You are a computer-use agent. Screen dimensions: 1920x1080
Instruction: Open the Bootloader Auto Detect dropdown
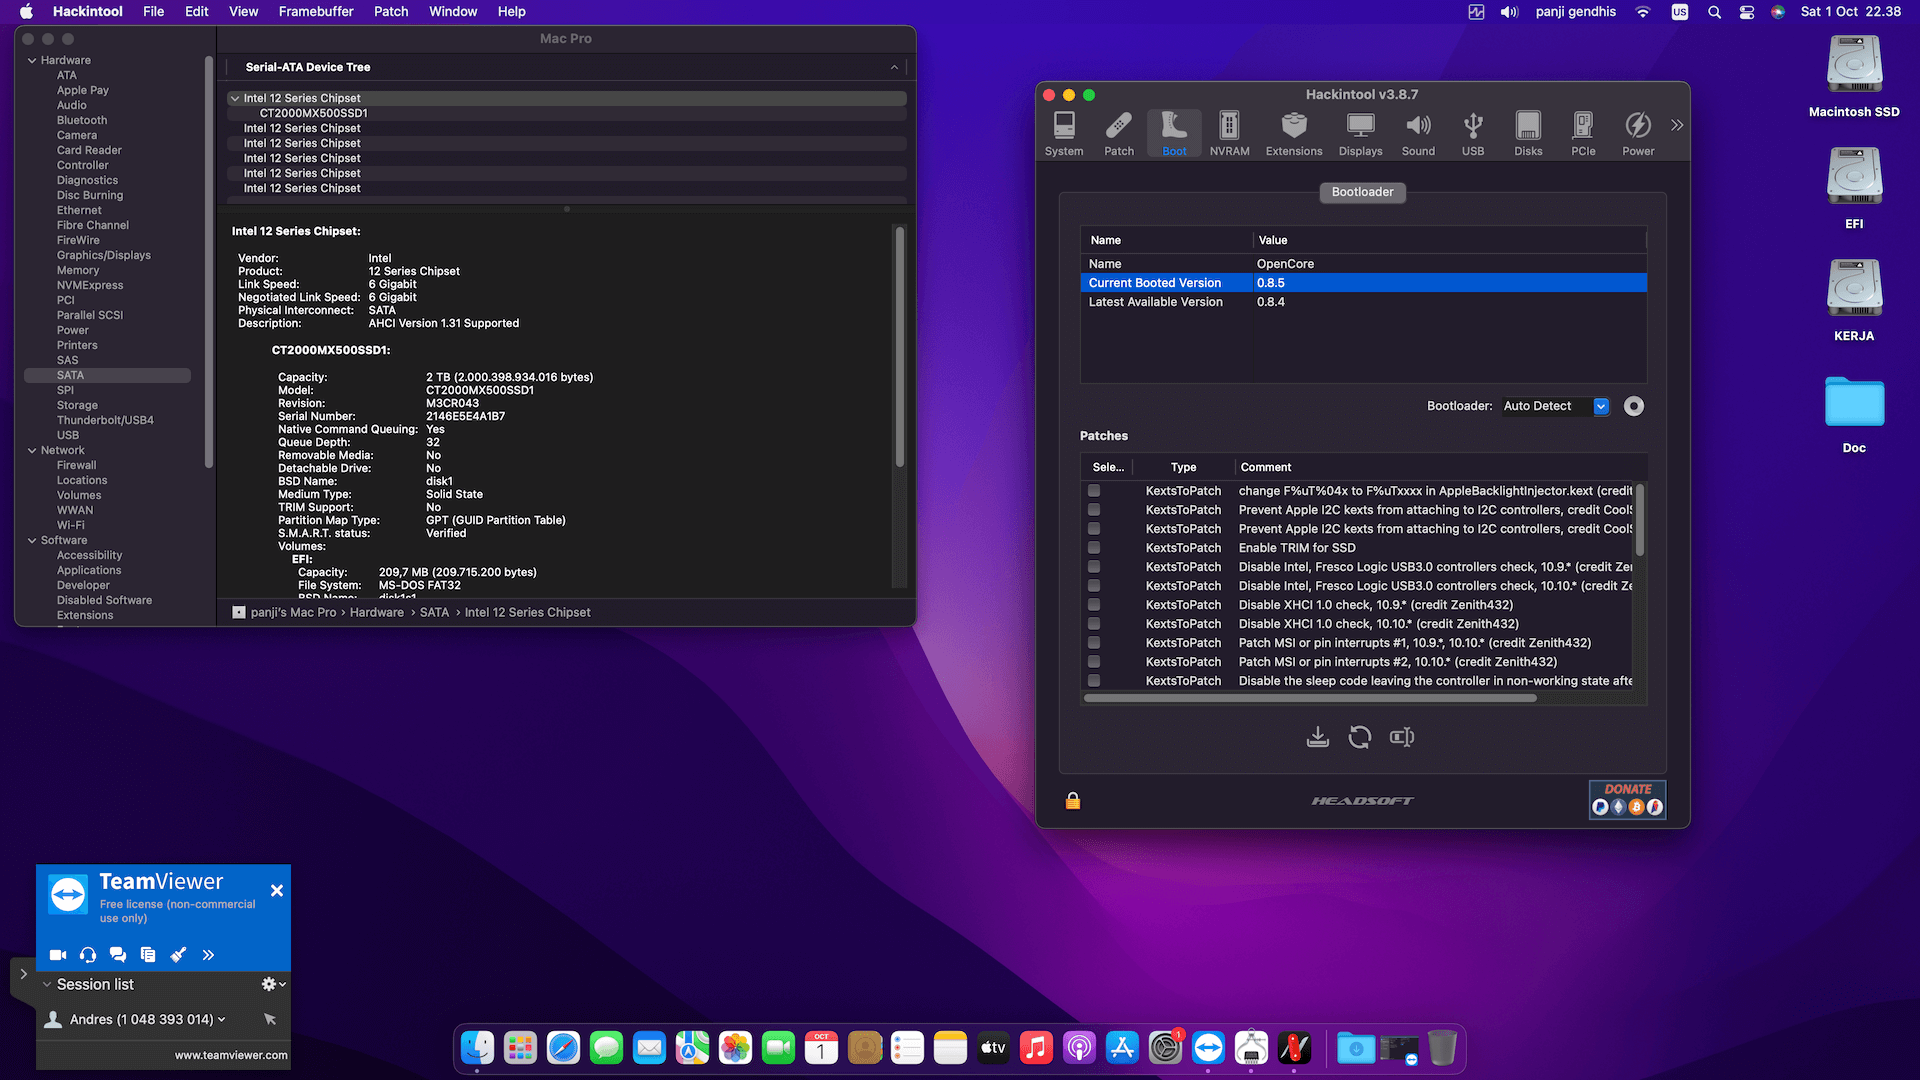(1556, 406)
